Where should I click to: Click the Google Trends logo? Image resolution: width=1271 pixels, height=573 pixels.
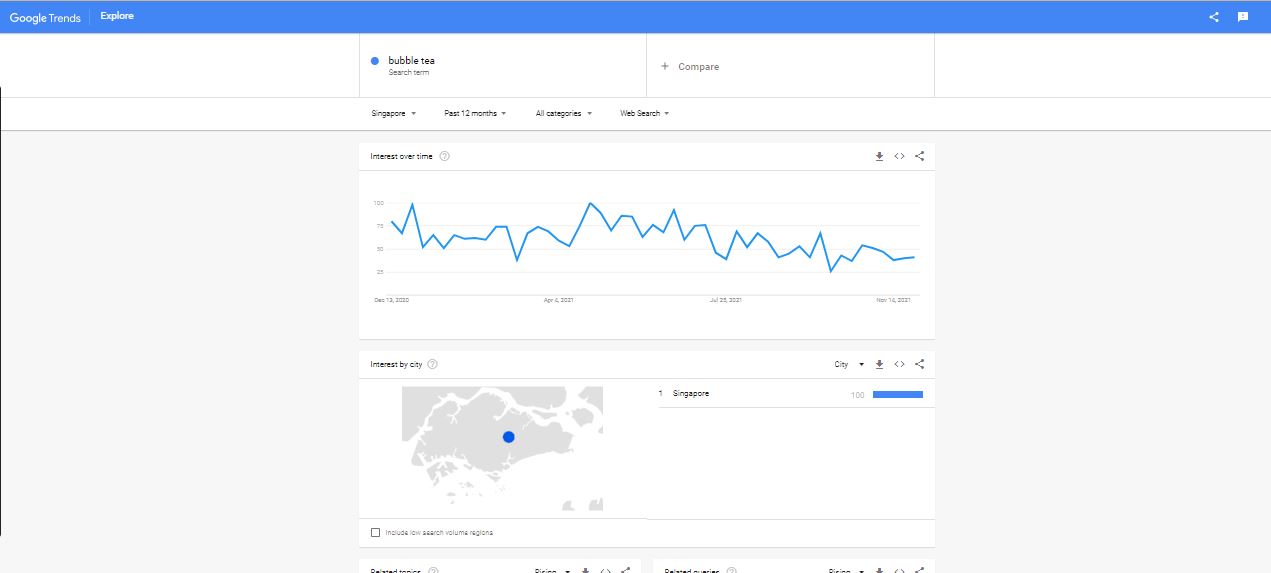tap(45, 17)
